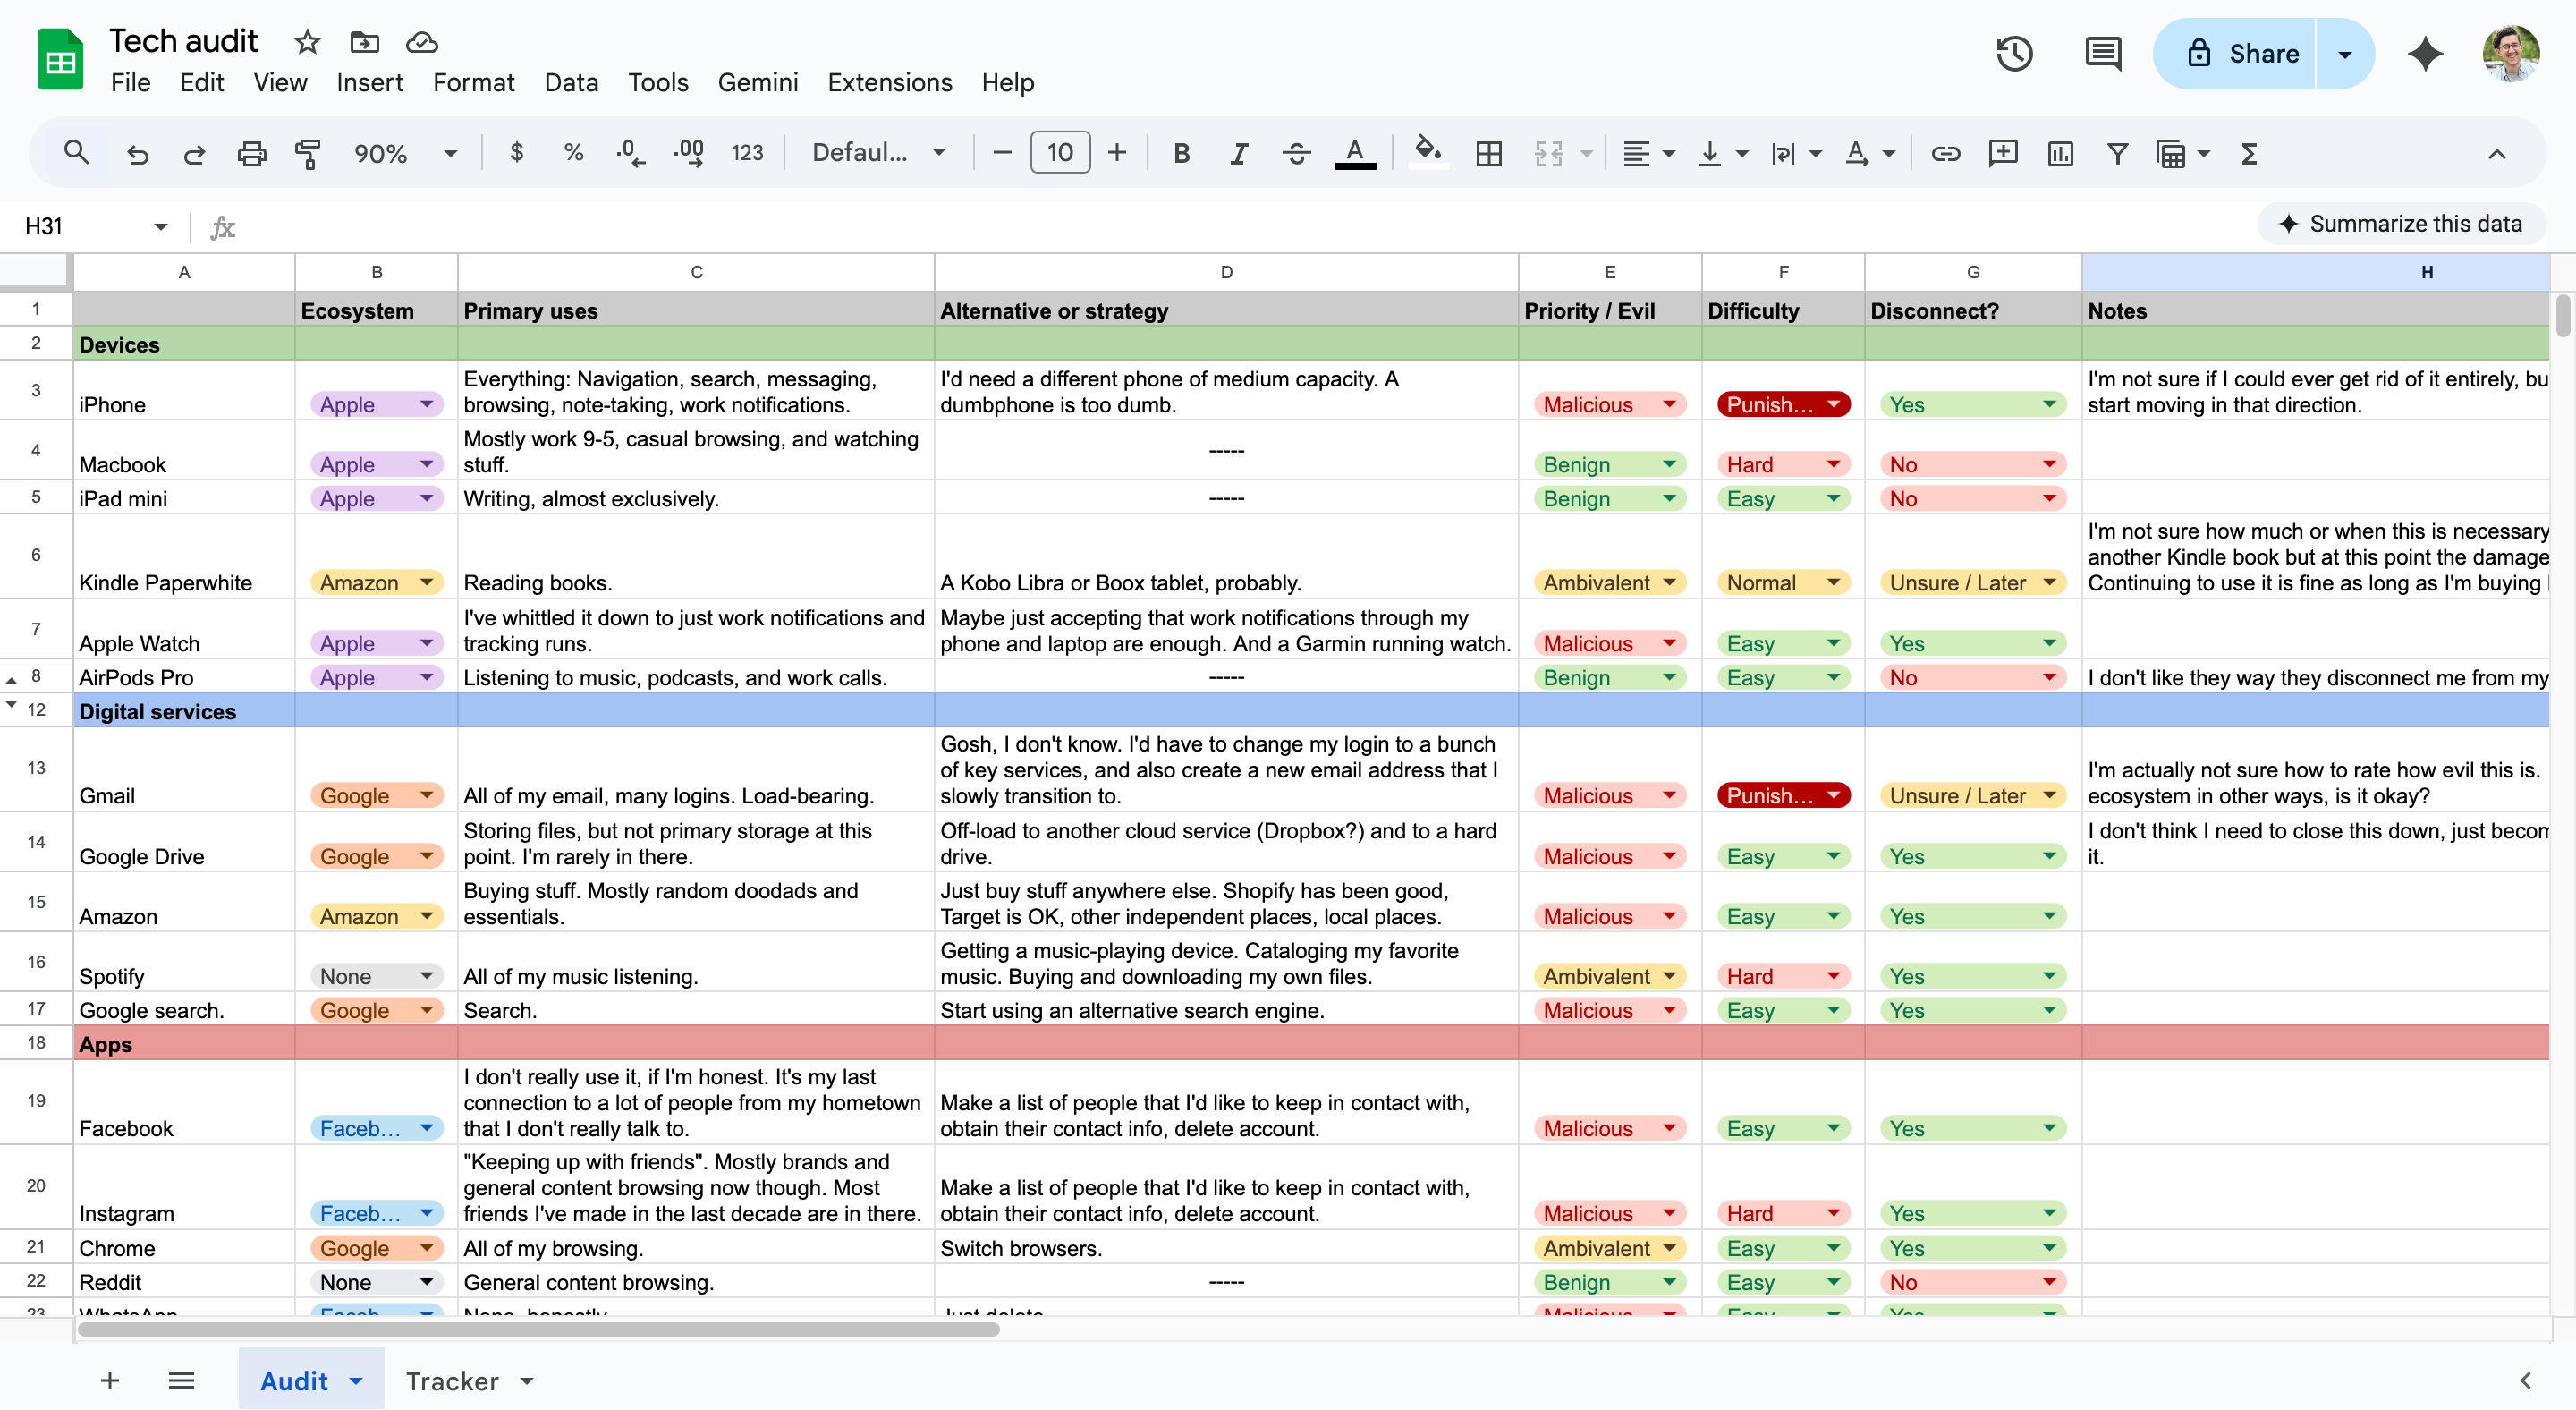Click Summarize this data button
This screenshot has height=1410, width=2576.
point(2400,224)
